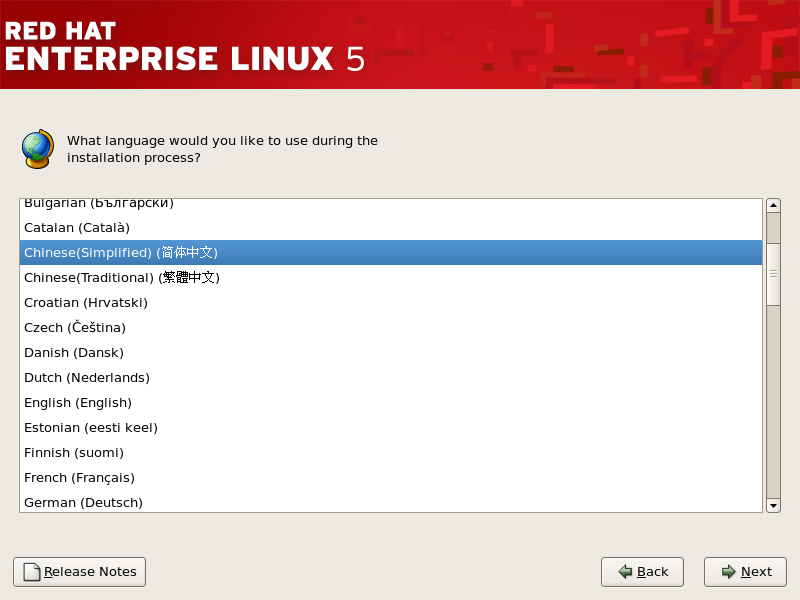Image resolution: width=800 pixels, height=600 pixels.
Task: Select Chinese(Traditional) language option
Action: [121, 278]
